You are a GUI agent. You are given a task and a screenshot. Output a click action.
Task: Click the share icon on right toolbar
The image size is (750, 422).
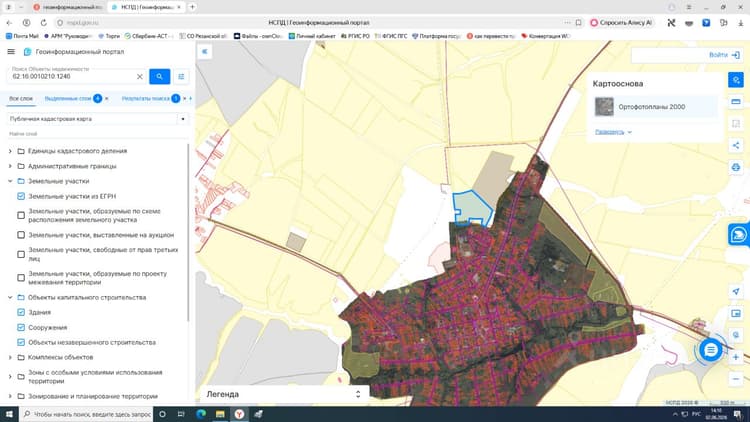point(736,145)
